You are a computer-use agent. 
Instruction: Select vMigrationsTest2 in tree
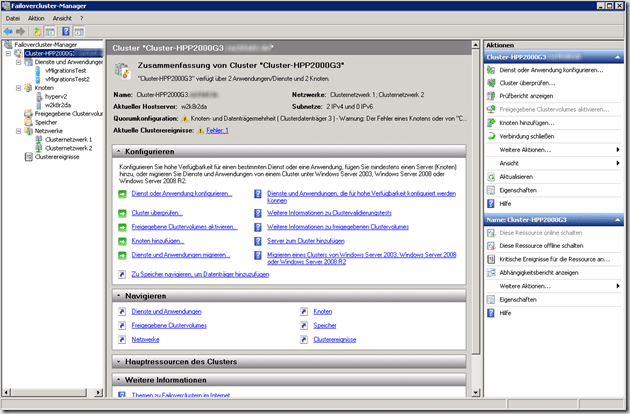[67, 79]
